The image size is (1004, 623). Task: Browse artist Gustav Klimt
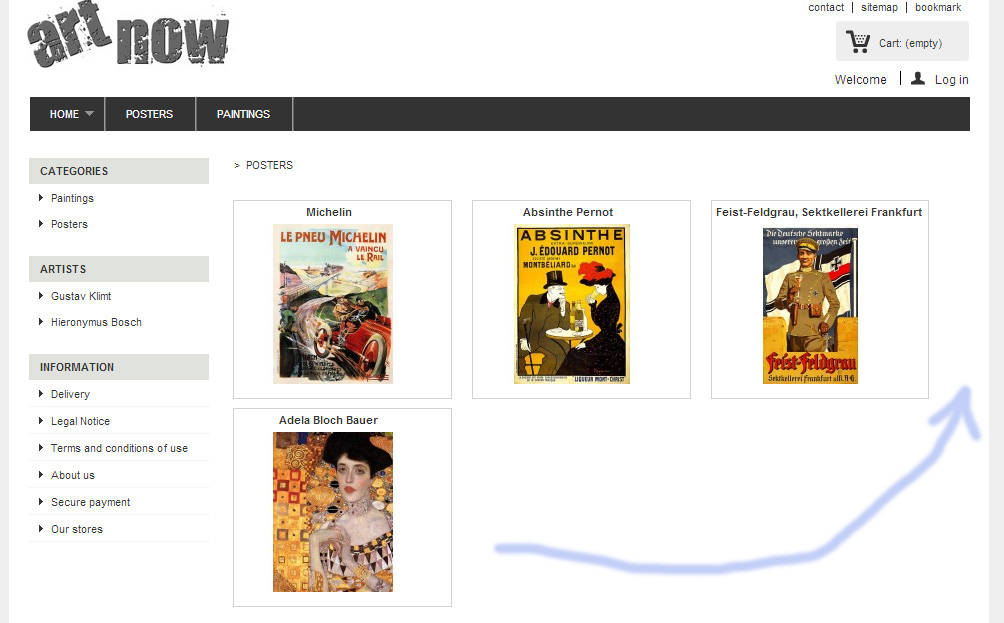[81, 296]
